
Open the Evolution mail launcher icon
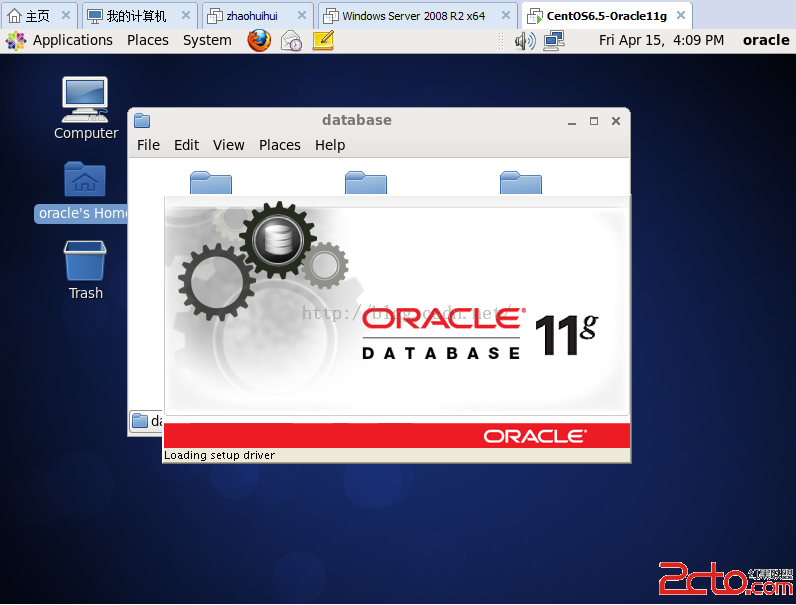click(291, 41)
